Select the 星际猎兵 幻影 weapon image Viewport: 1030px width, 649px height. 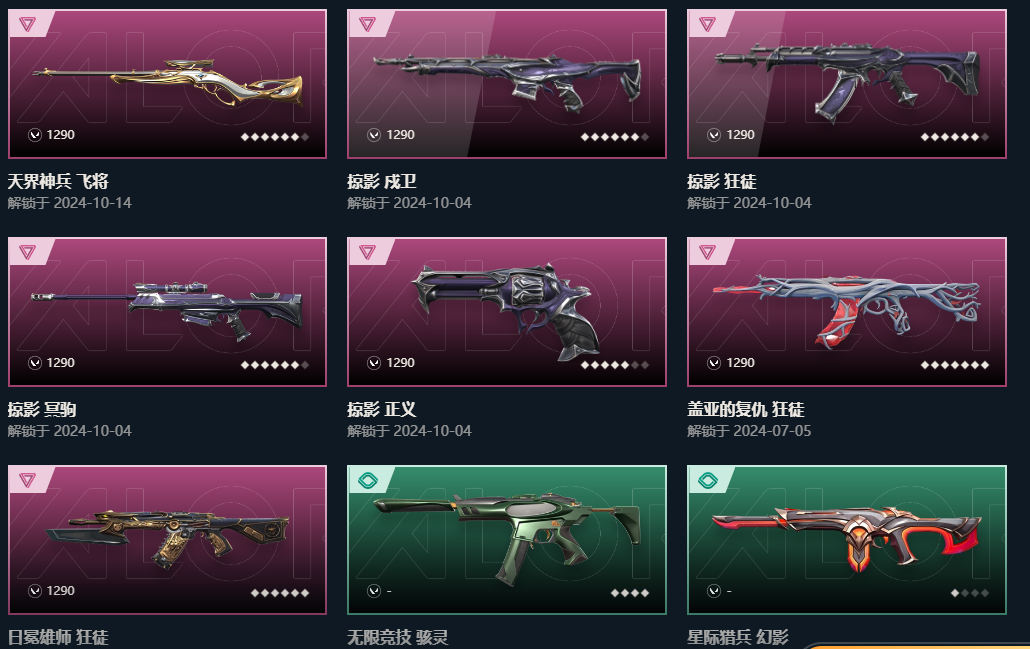pyautogui.click(x=846, y=535)
